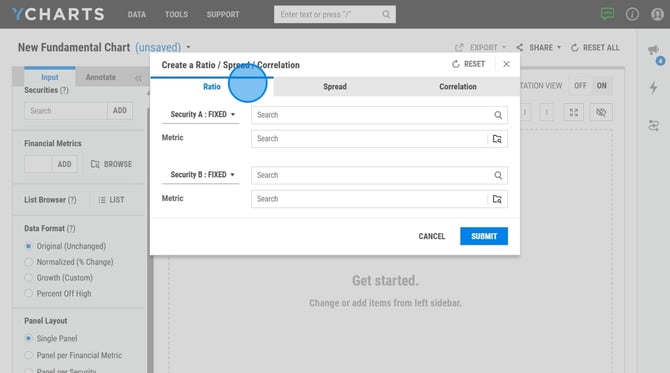This screenshot has height=373, width=670.
Task: Click ADD next to Securities search
Action: coord(120,111)
